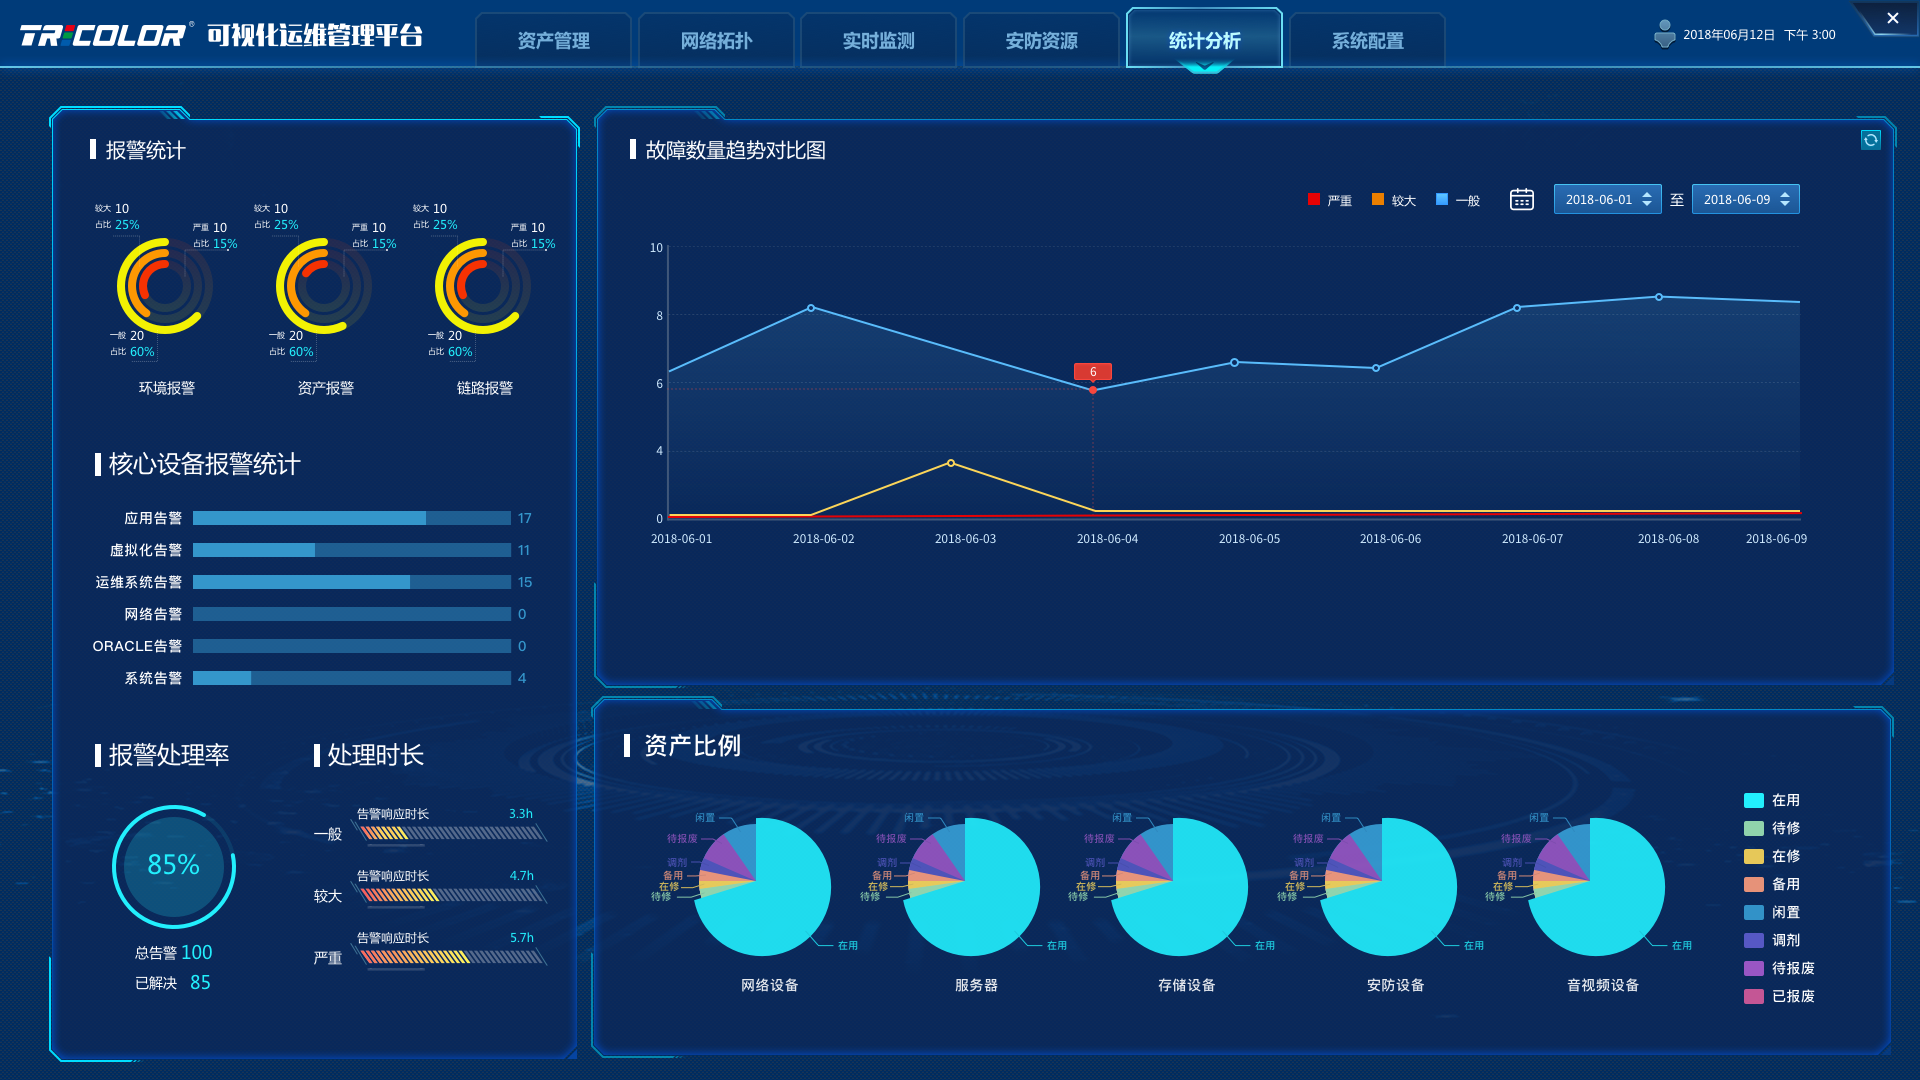Open the 系统配置 tab
This screenshot has width=1920, height=1080.
[1367, 41]
